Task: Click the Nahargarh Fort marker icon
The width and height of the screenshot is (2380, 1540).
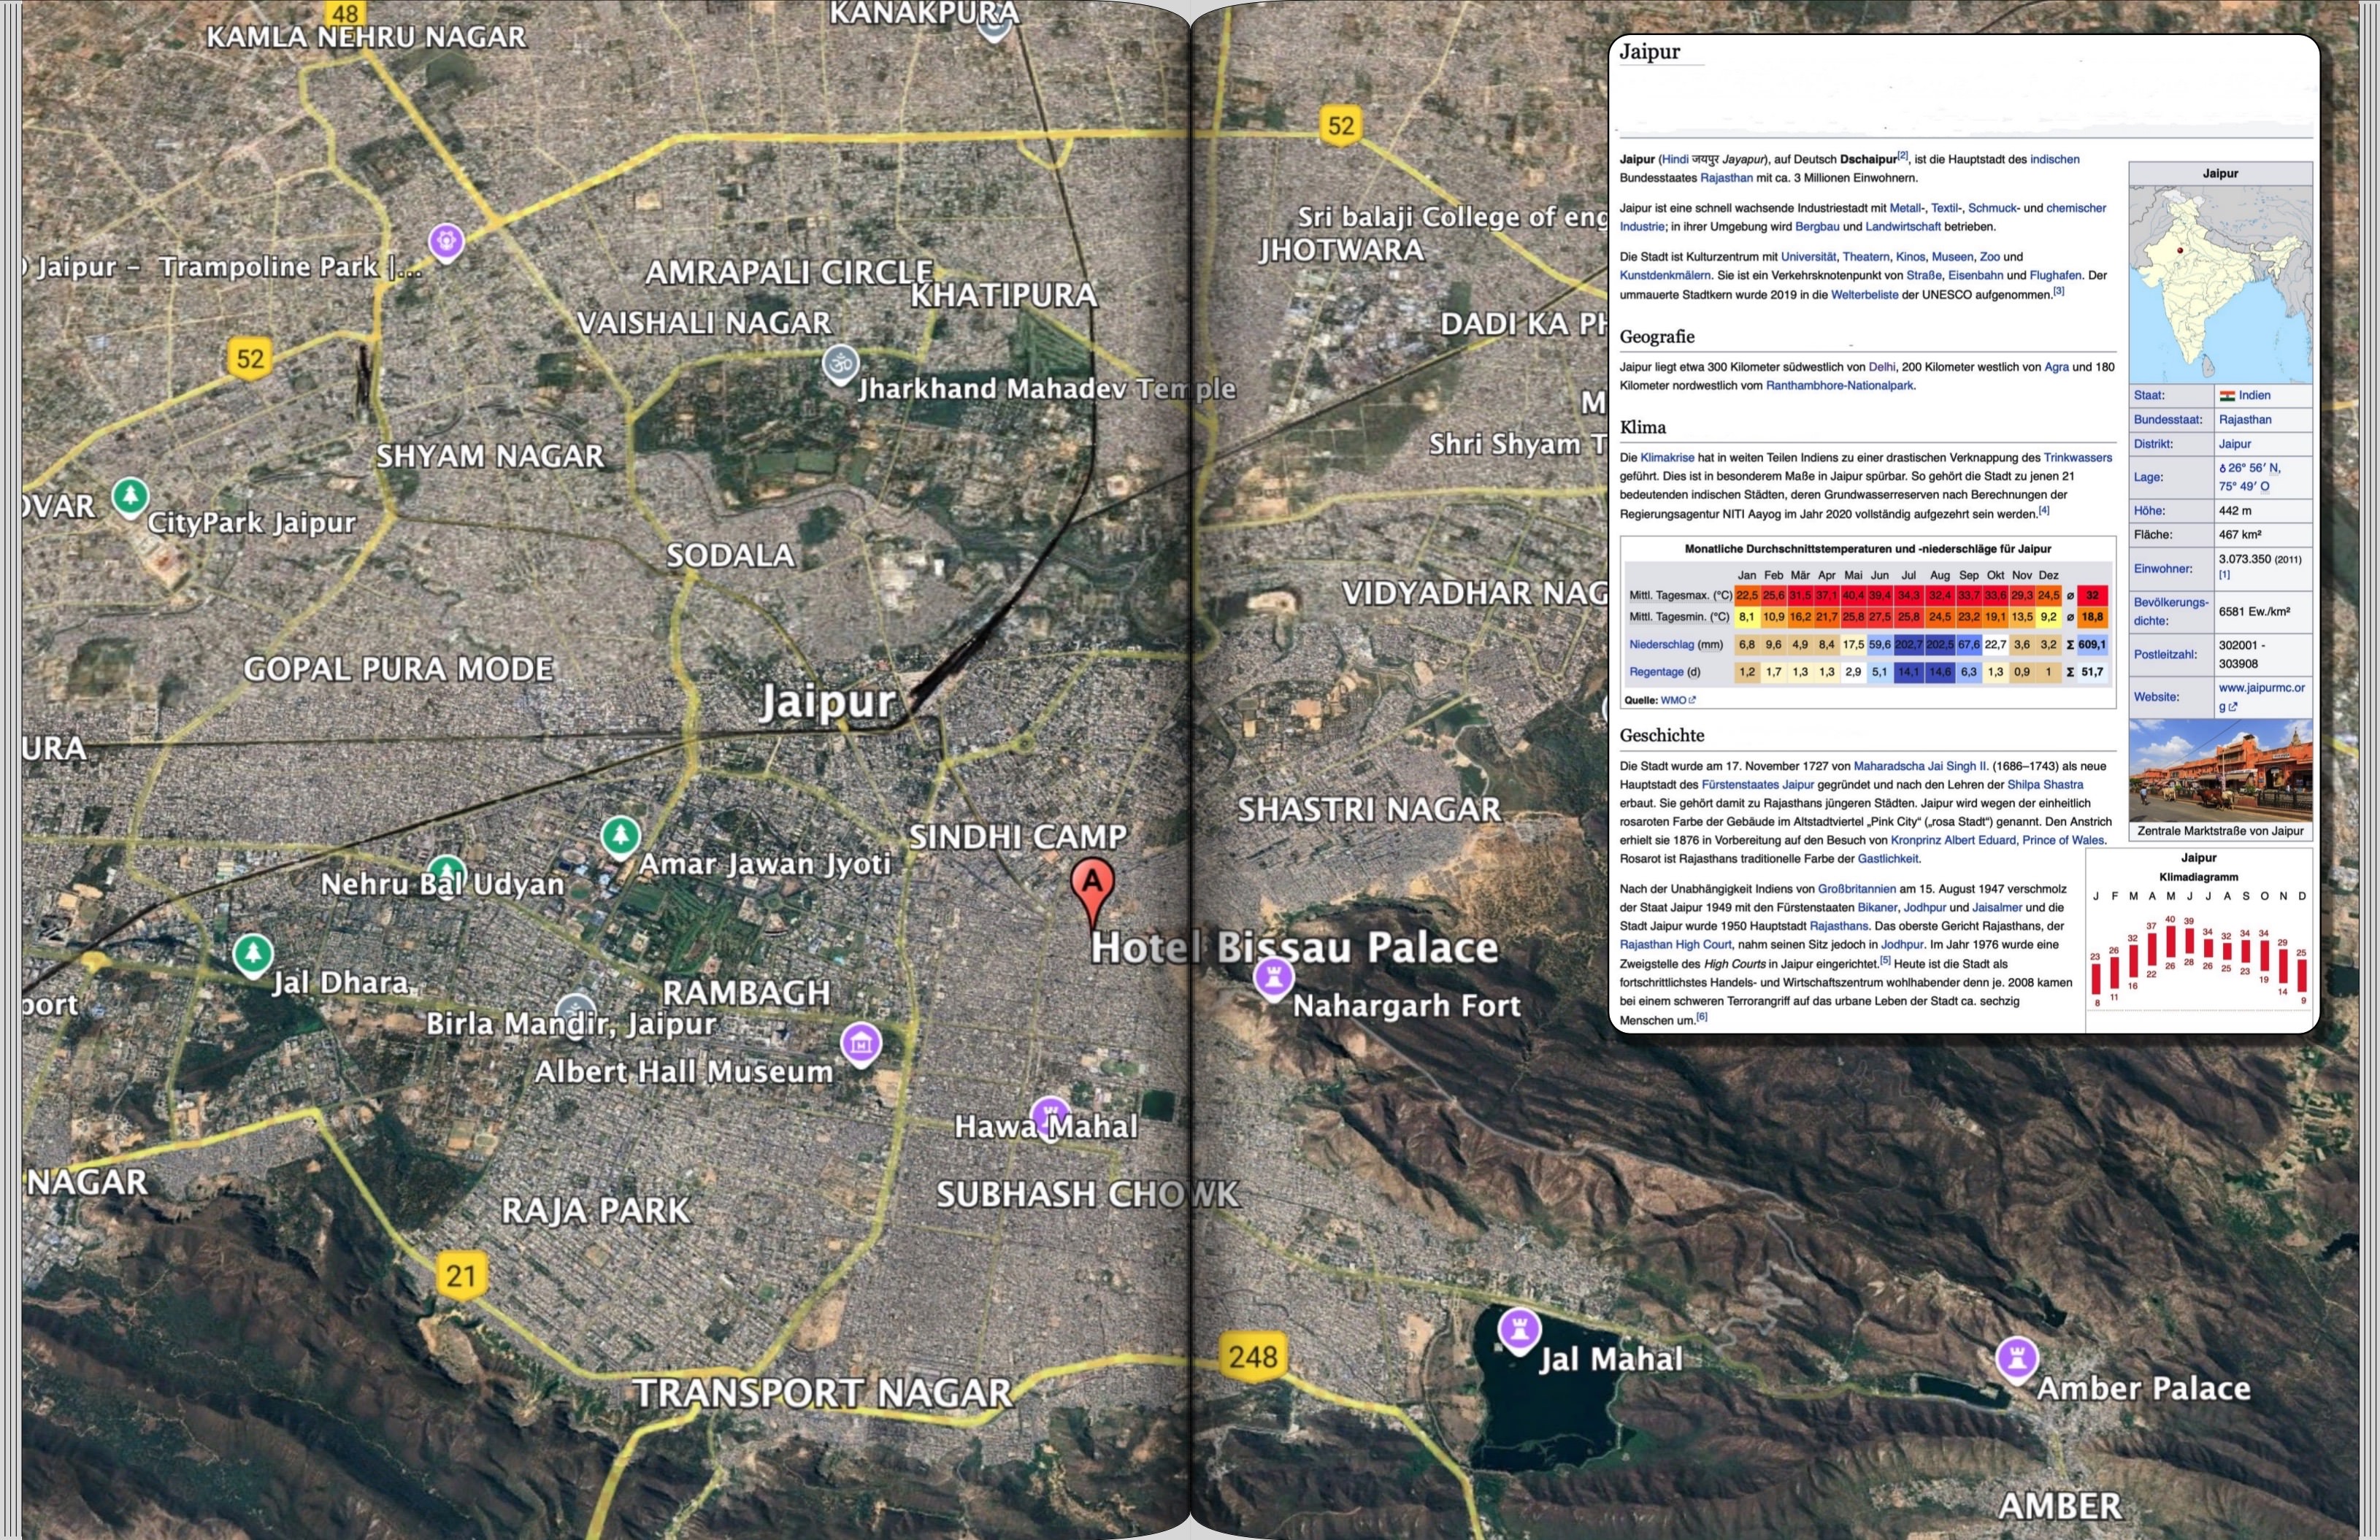Action: click(1274, 977)
